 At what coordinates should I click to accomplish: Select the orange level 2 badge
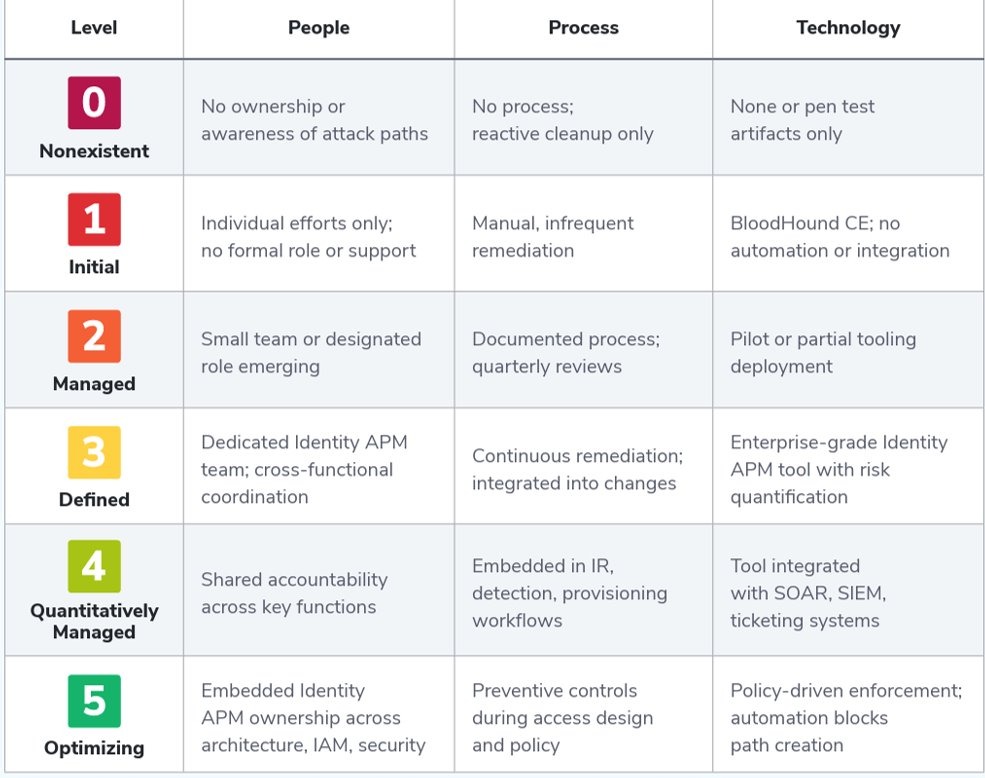[94, 336]
